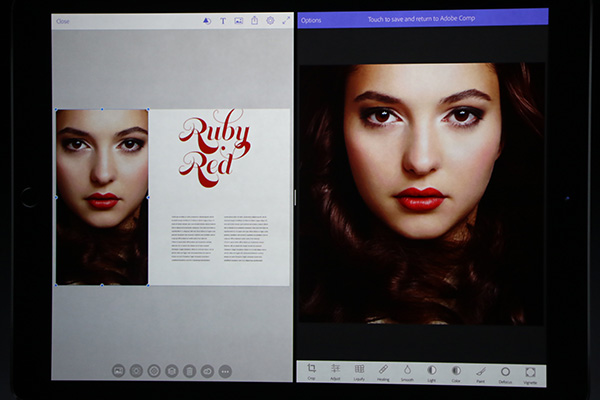600x400 pixels.
Task: Open the share icon in top toolbar
Action: [254, 20]
